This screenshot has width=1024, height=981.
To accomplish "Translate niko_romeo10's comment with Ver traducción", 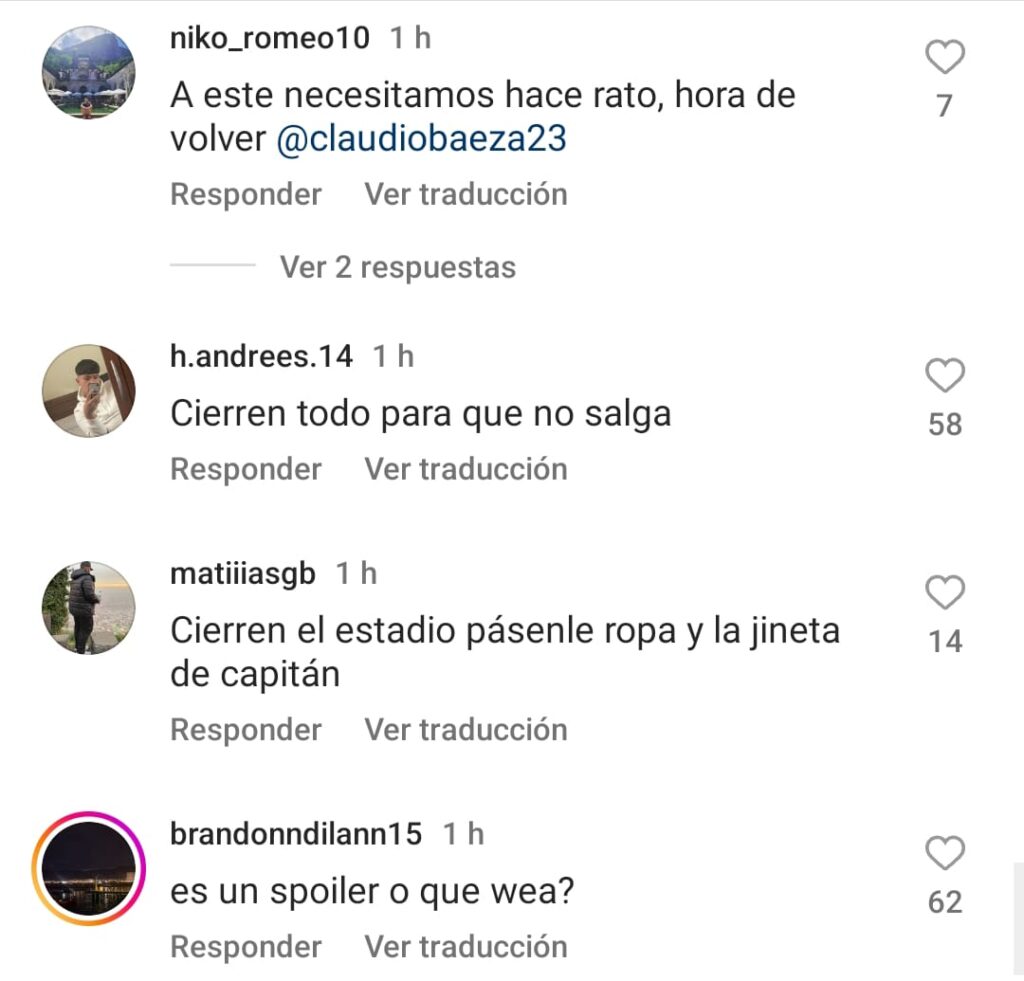I will 466,195.
